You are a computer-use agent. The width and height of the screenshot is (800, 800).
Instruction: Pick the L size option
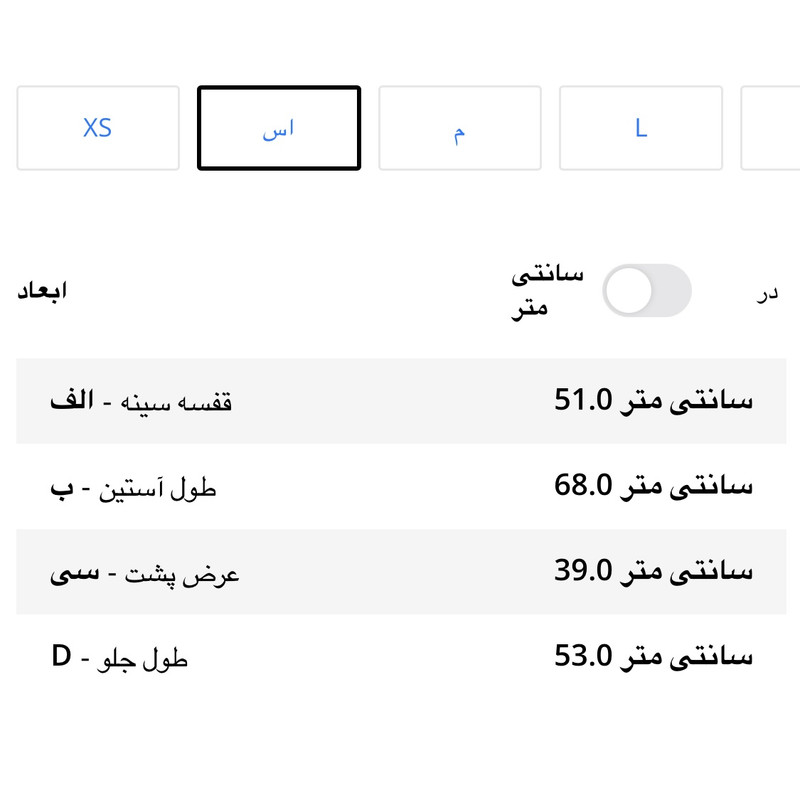click(x=641, y=128)
